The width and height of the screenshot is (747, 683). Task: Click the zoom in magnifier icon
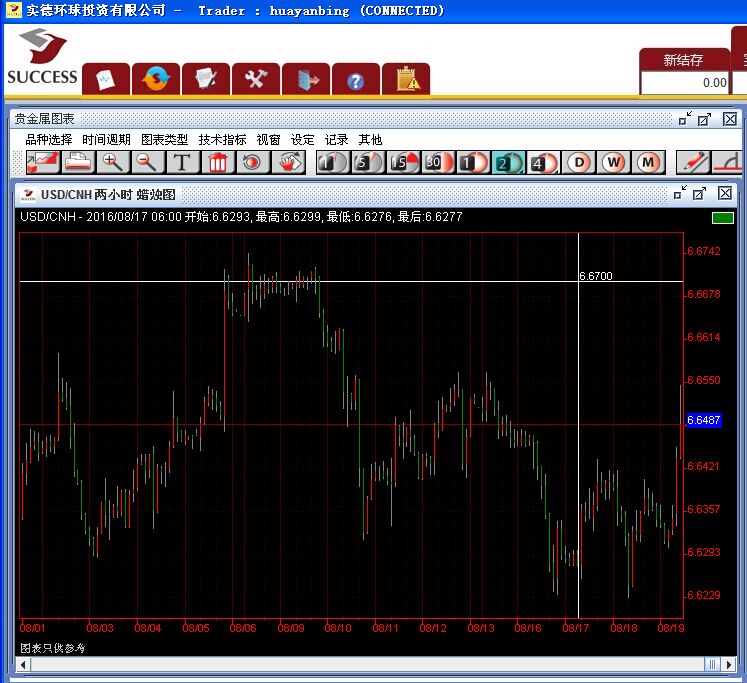113,163
